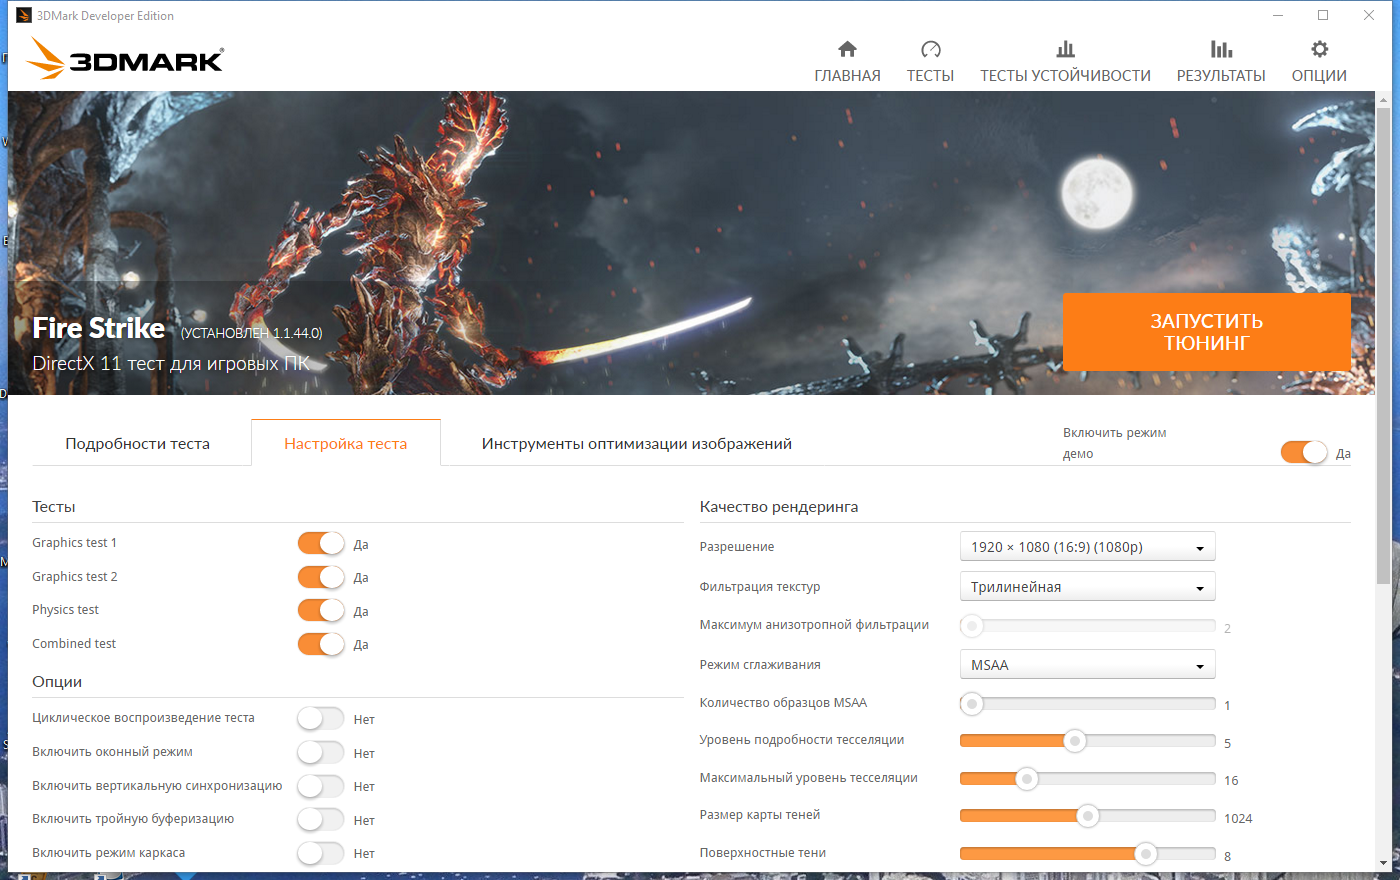Click the 3DMark logo
Screen dimensions: 1400x880
(125, 59)
